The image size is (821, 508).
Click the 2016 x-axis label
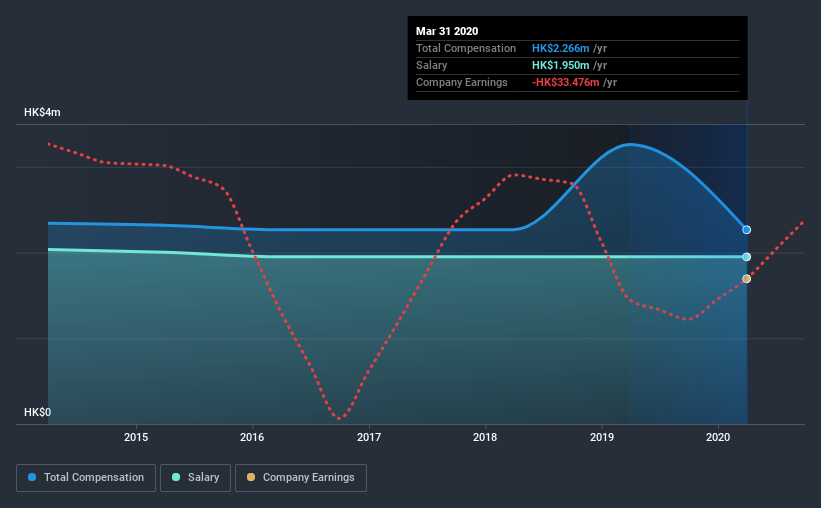pyautogui.click(x=252, y=437)
